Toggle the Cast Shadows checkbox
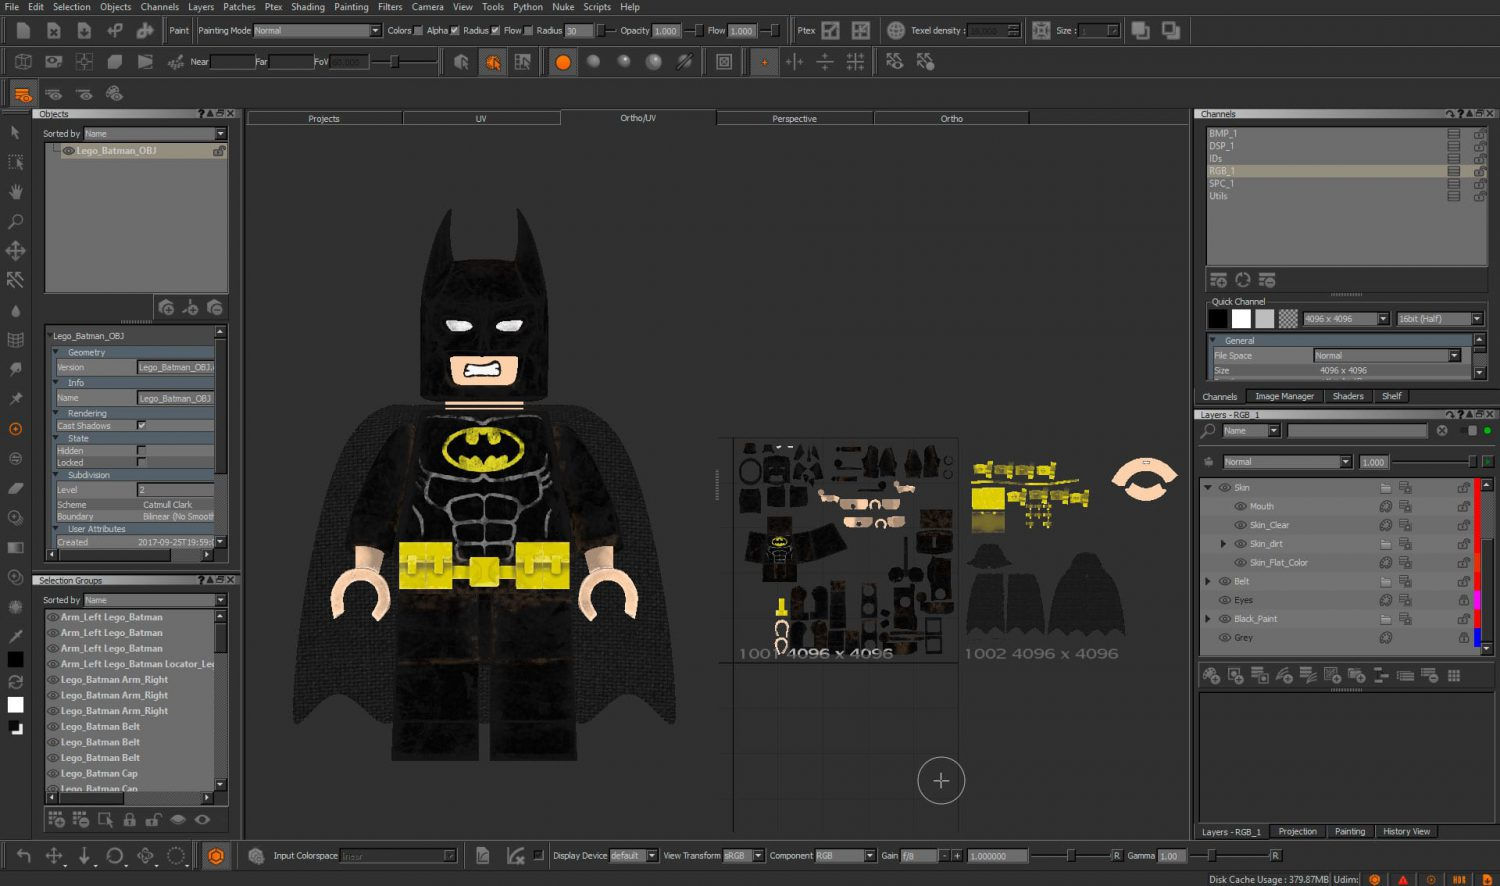The image size is (1500, 886). coord(141,425)
